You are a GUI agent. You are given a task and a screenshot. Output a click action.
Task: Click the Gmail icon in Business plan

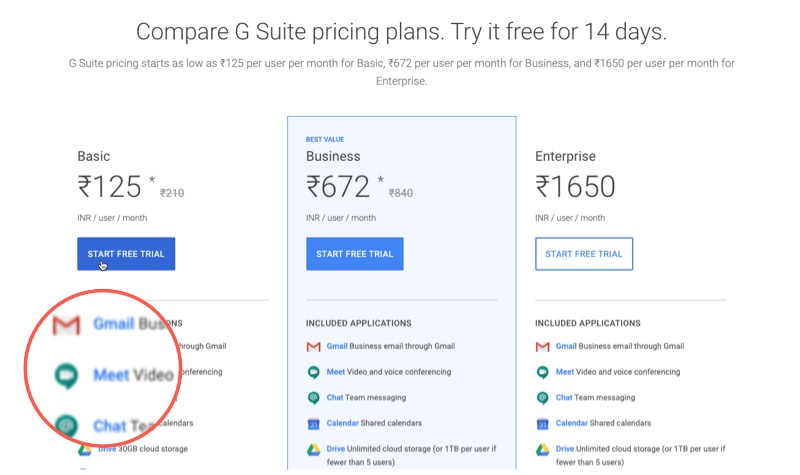313,347
